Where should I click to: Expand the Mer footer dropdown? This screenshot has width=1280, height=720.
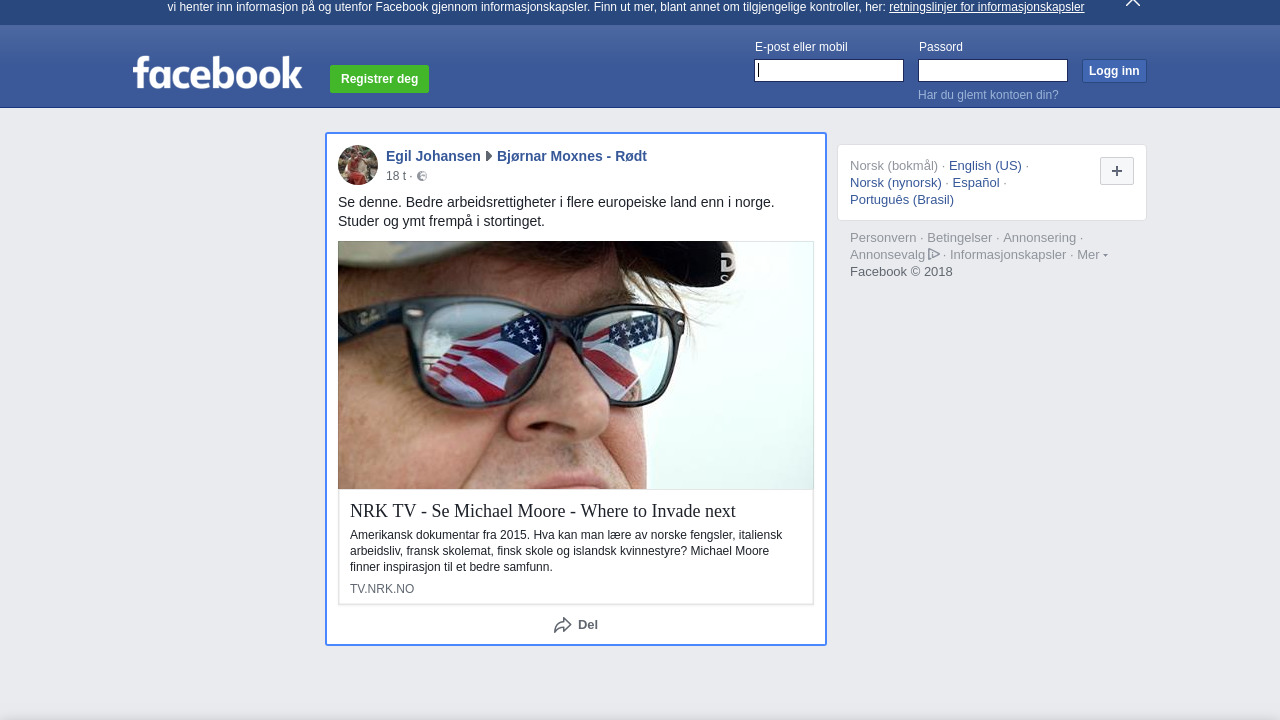[1092, 255]
